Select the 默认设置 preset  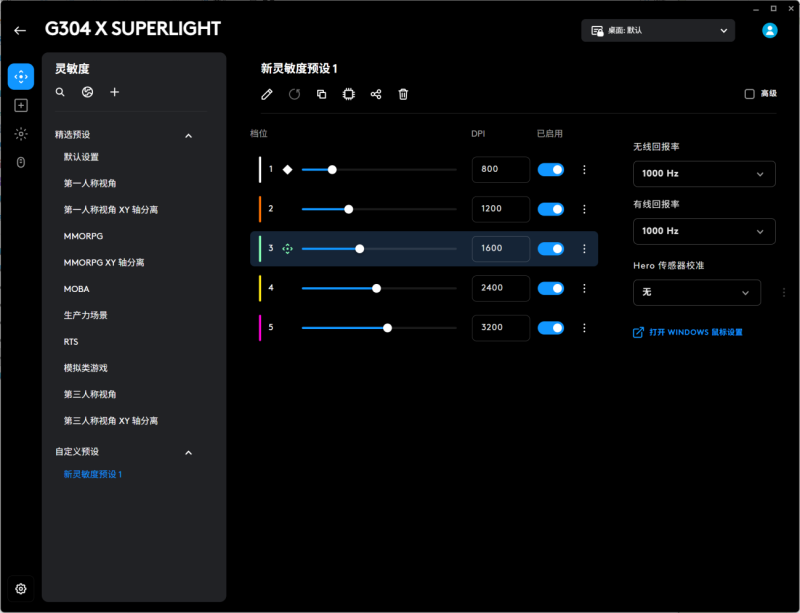(x=81, y=157)
